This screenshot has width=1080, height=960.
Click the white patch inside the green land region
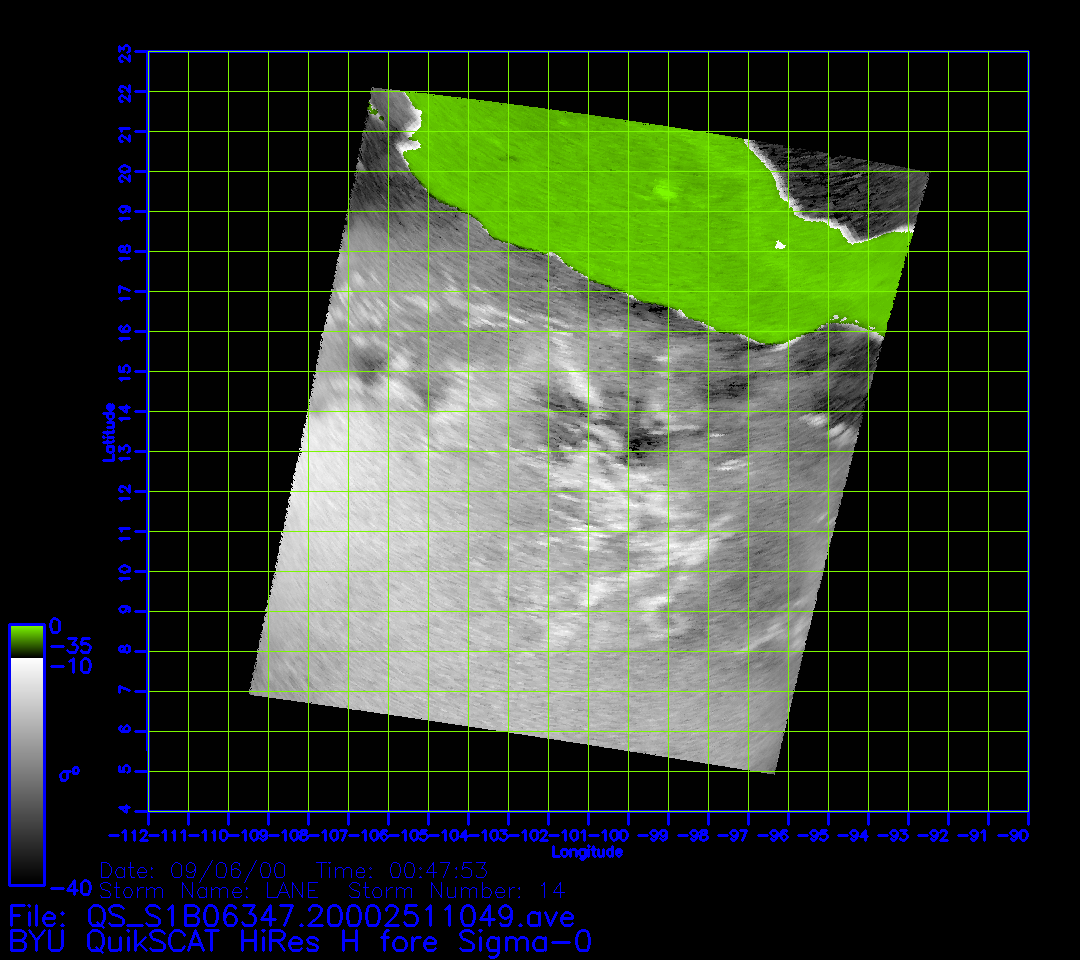(x=780, y=244)
